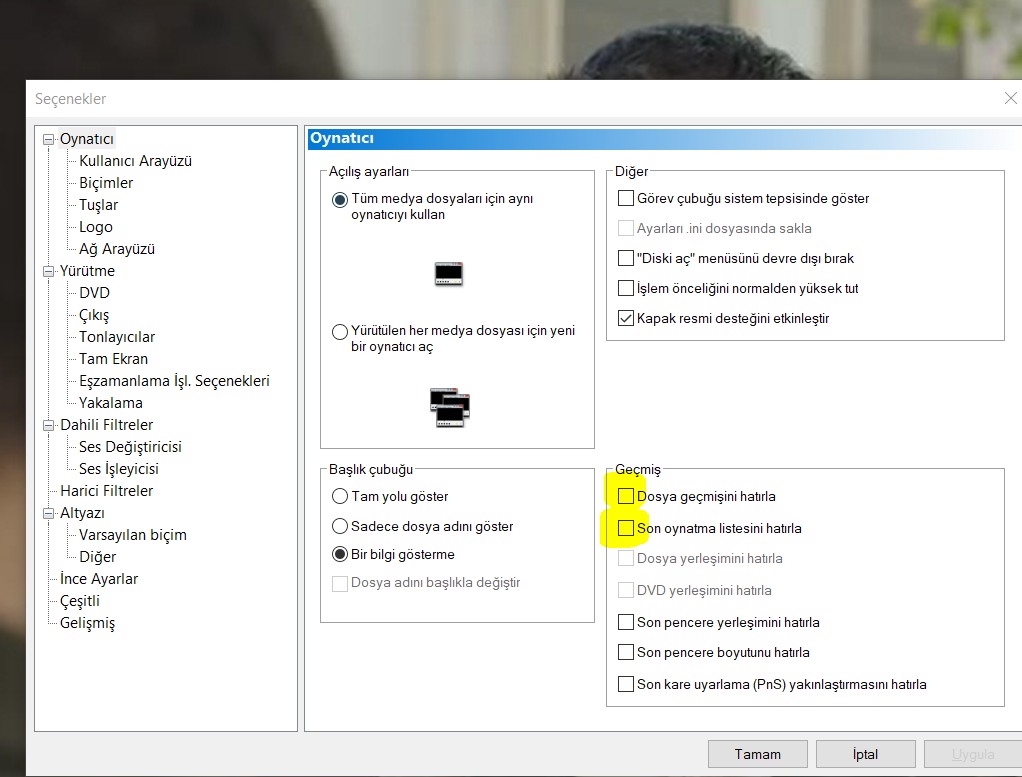
Task: Open the Tonlayıcılar settings page
Action: tap(117, 337)
